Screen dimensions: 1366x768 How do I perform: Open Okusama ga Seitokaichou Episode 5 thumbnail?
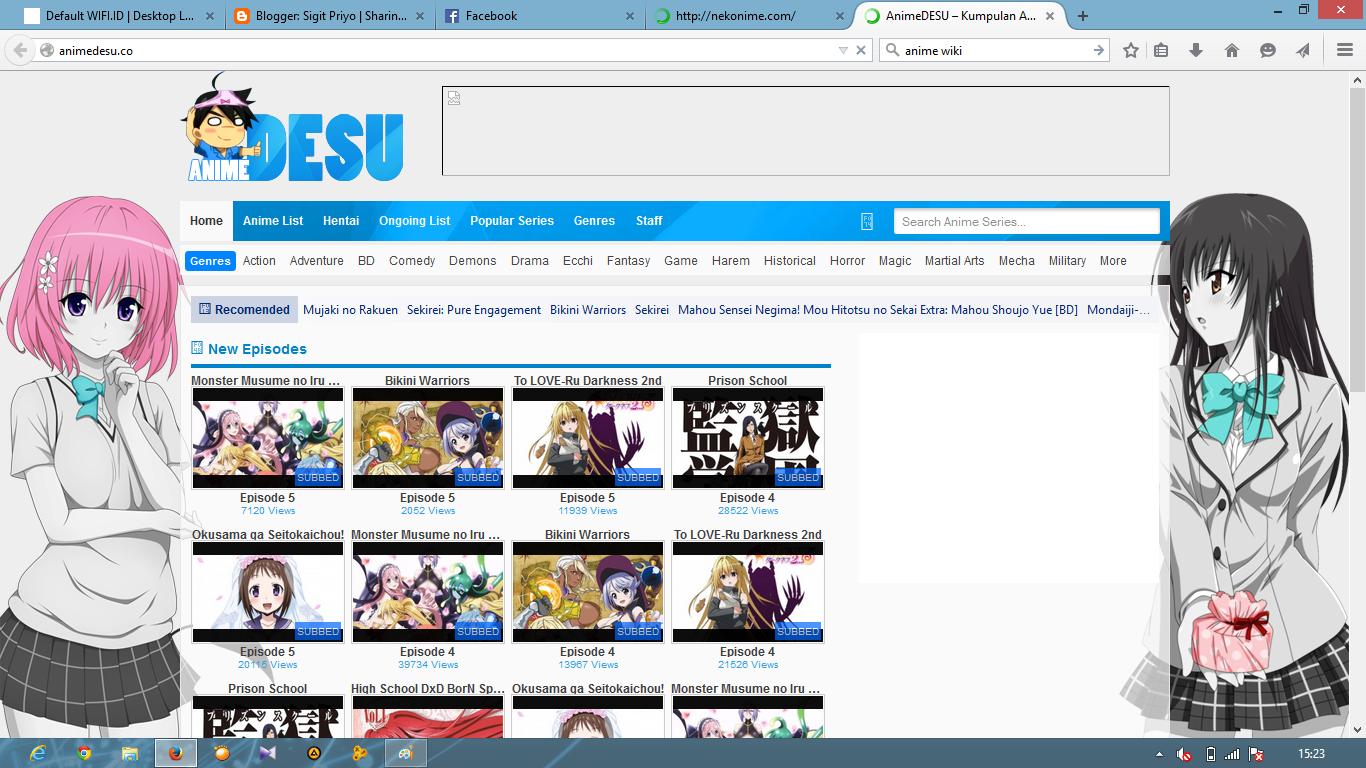pyautogui.click(x=268, y=592)
